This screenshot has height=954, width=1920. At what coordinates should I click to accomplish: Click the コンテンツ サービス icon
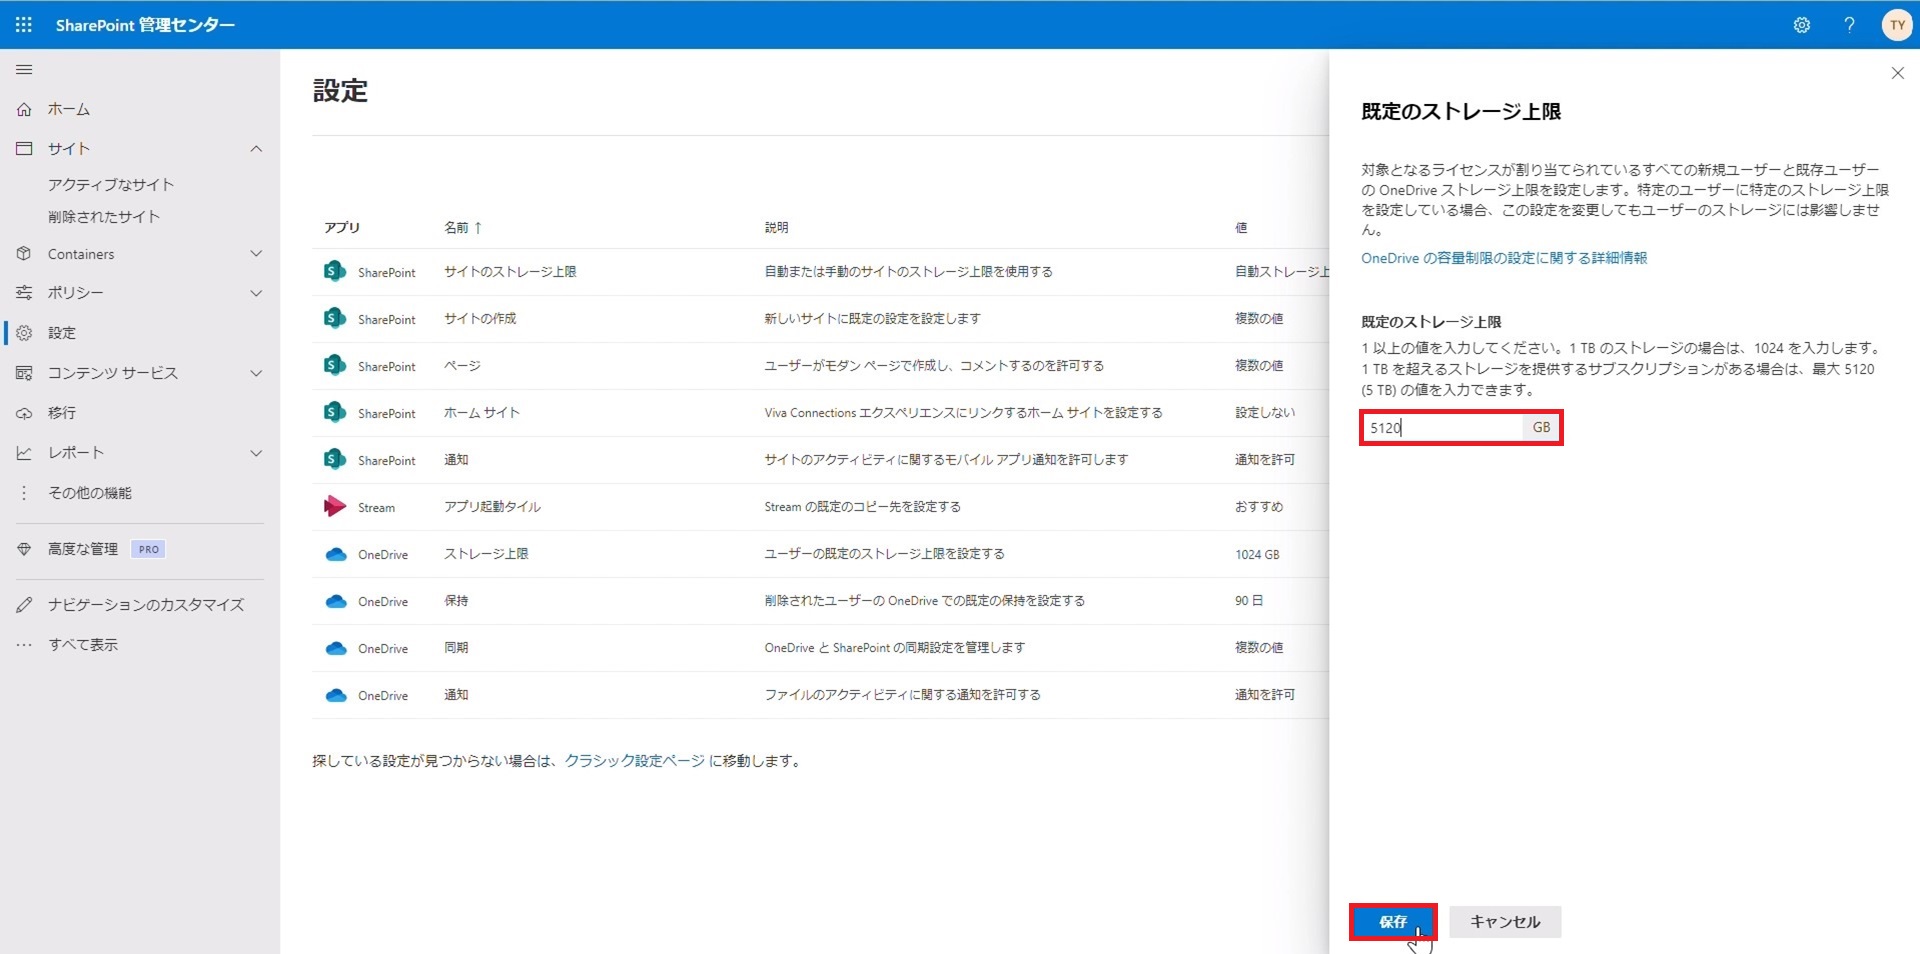point(24,373)
